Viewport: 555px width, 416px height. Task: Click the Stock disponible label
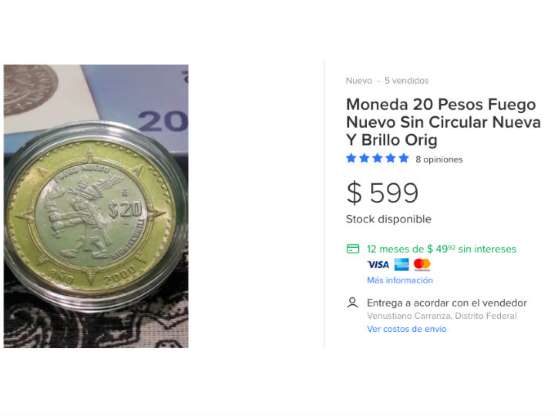(x=389, y=219)
